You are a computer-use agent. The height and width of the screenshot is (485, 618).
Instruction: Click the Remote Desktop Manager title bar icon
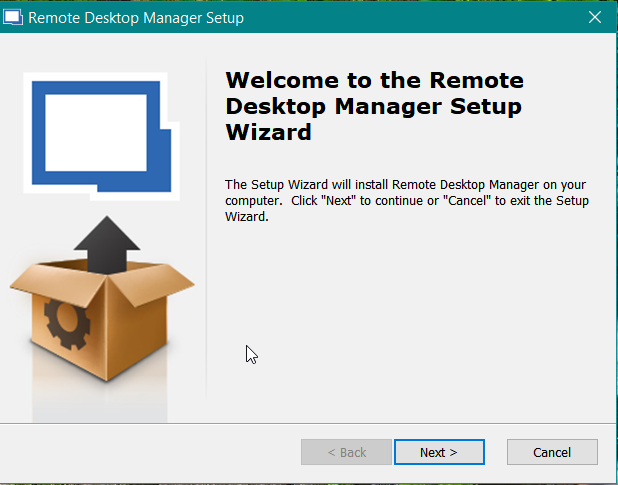[x=13, y=18]
